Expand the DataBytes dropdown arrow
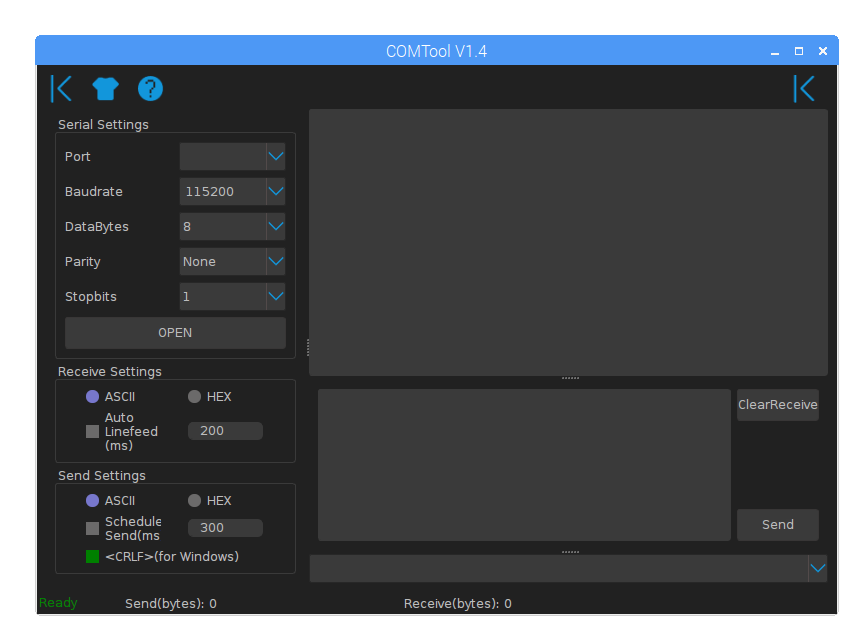865x634 pixels. click(x=276, y=226)
